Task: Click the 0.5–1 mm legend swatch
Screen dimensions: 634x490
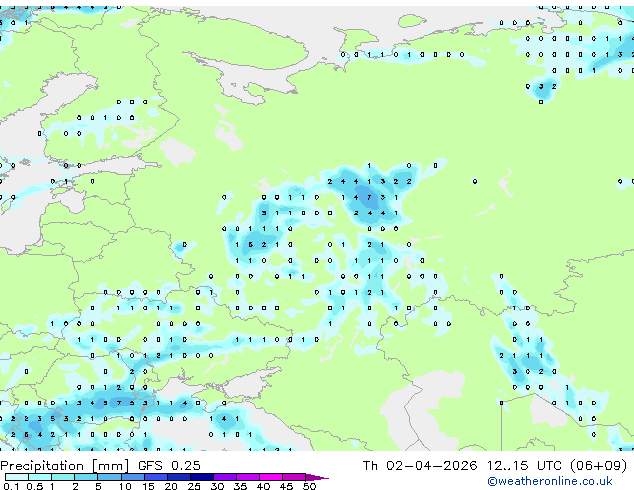Action: 40,477
